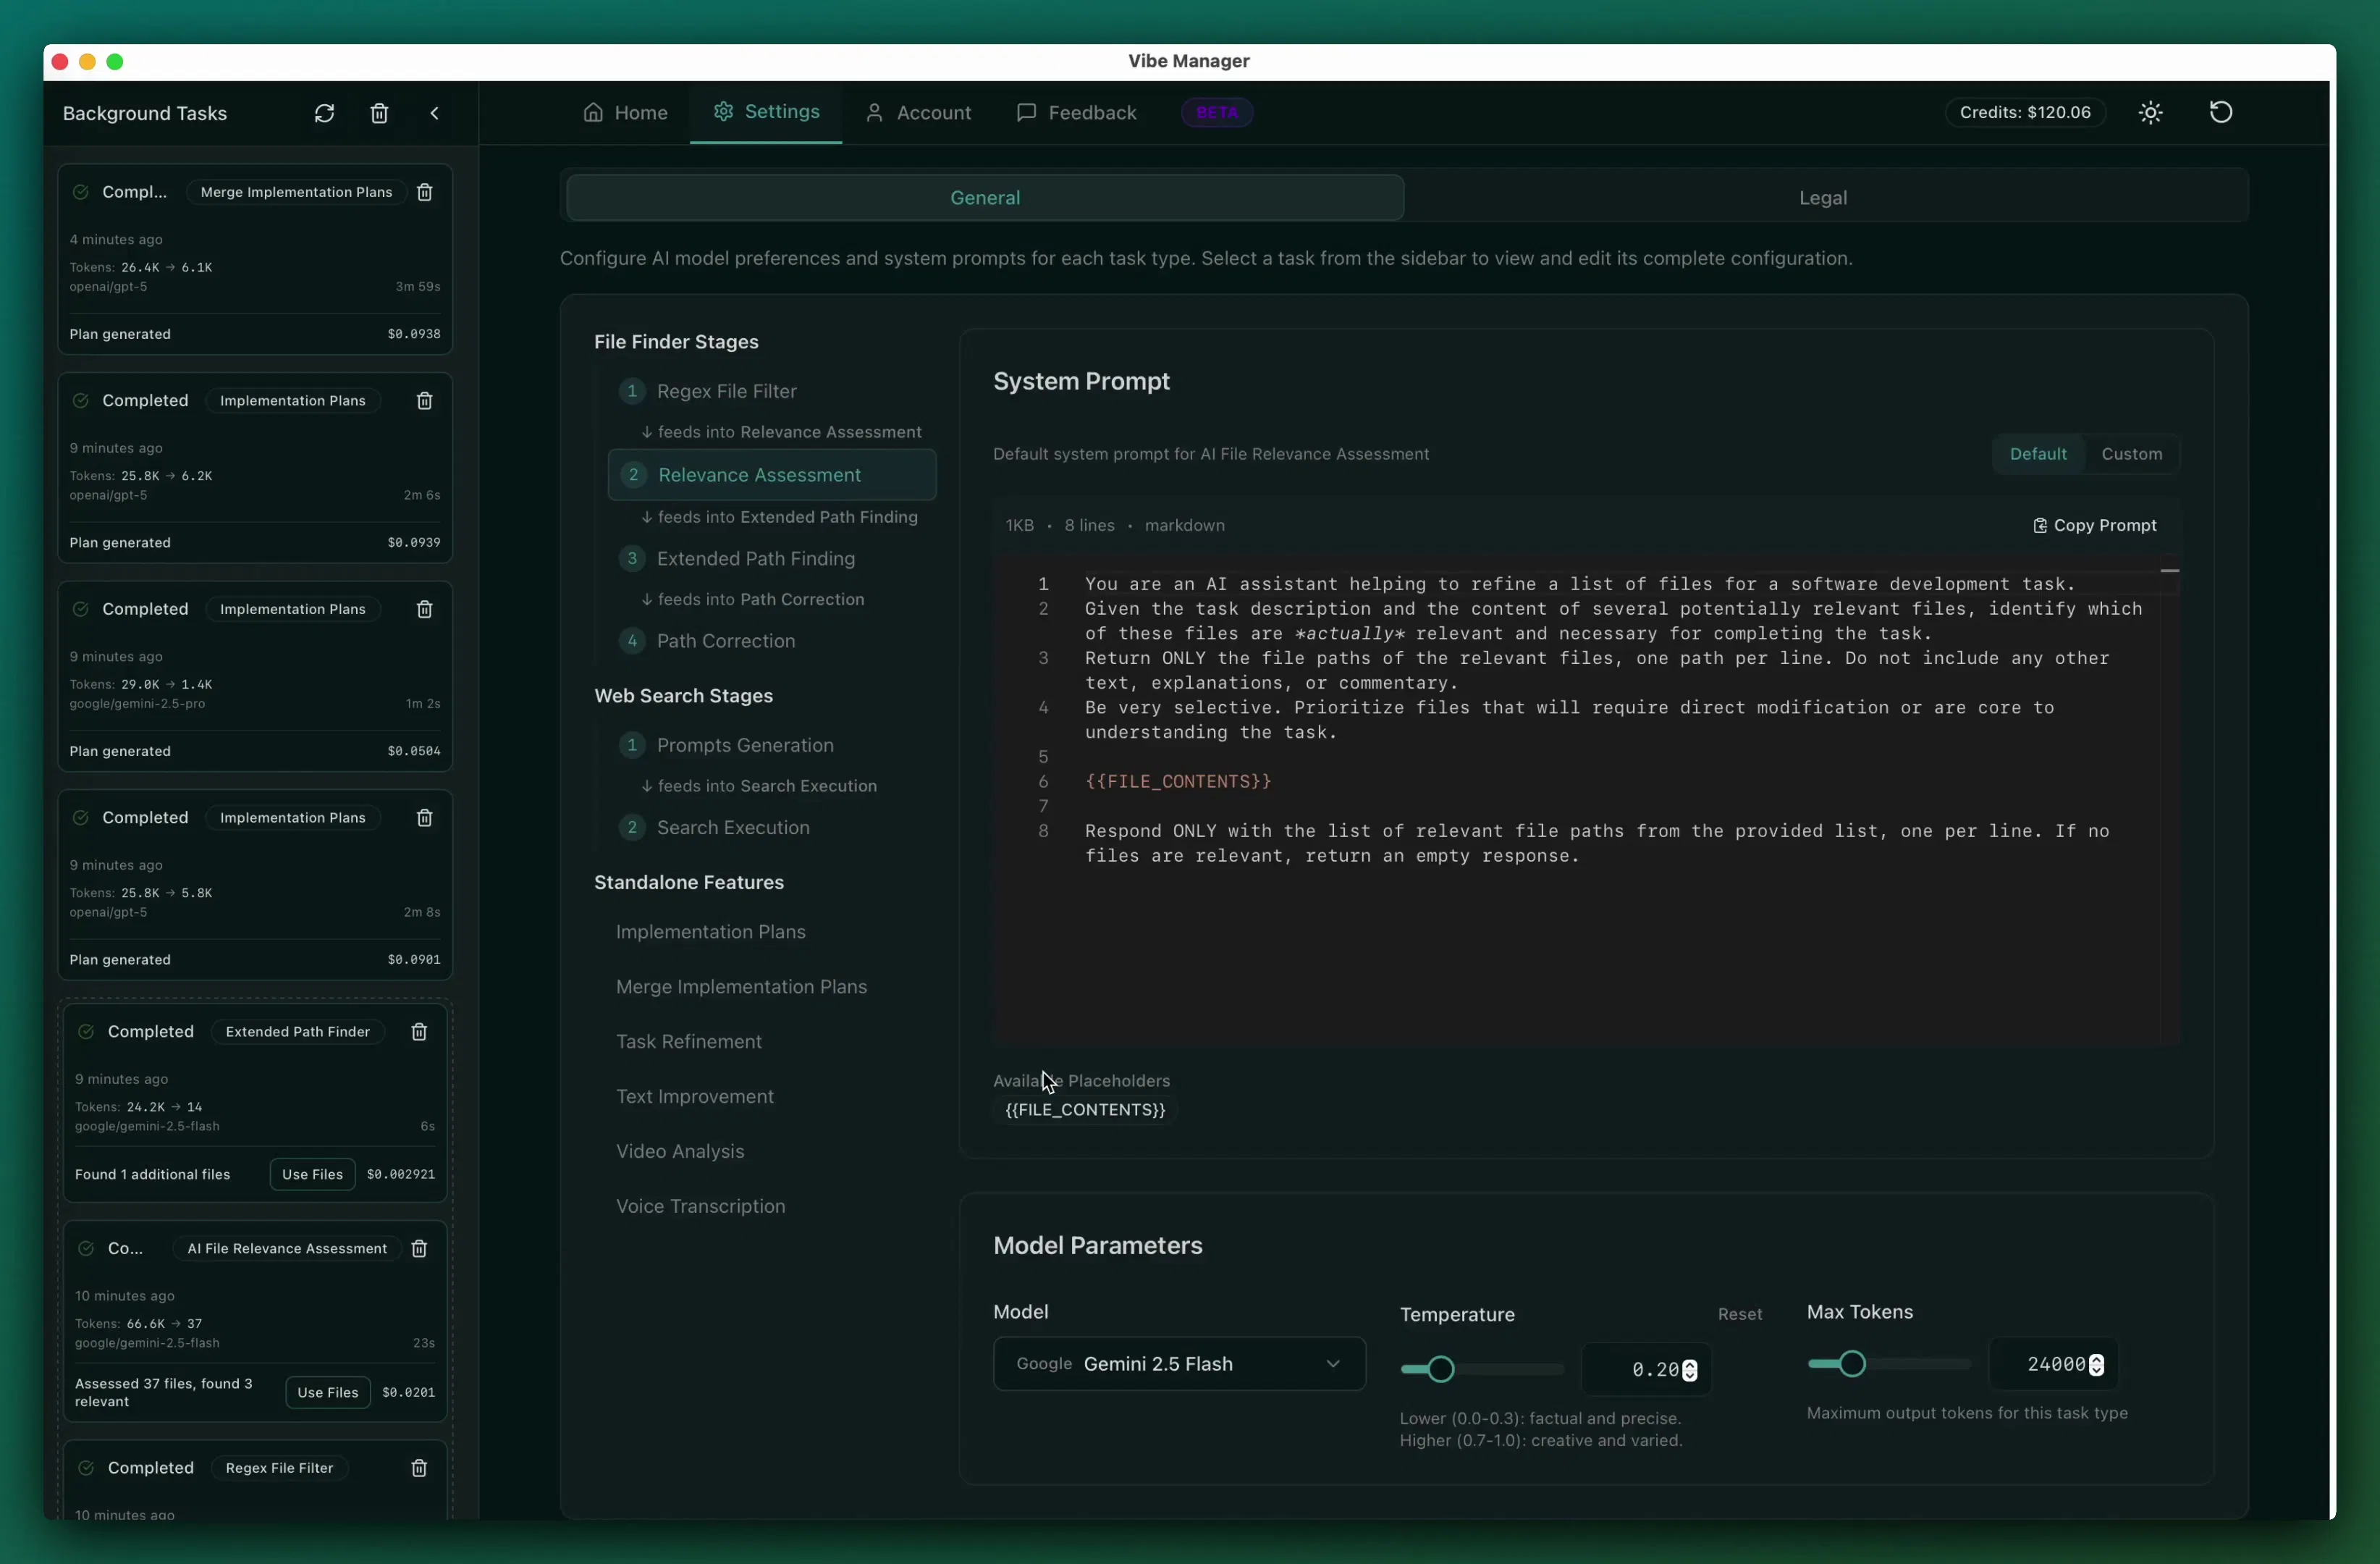Viewport: 2380px width, 1564px height.
Task: Click the Merge Implementation Plans badge
Action: point(296,192)
